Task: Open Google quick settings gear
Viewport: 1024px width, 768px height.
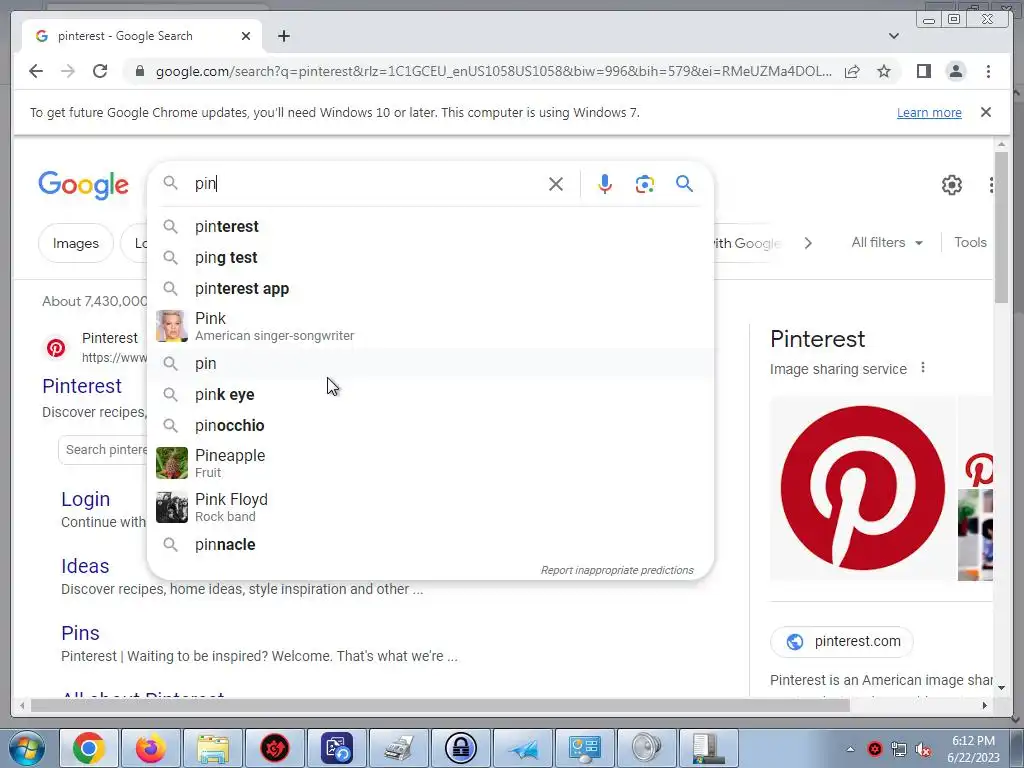Action: (952, 185)
